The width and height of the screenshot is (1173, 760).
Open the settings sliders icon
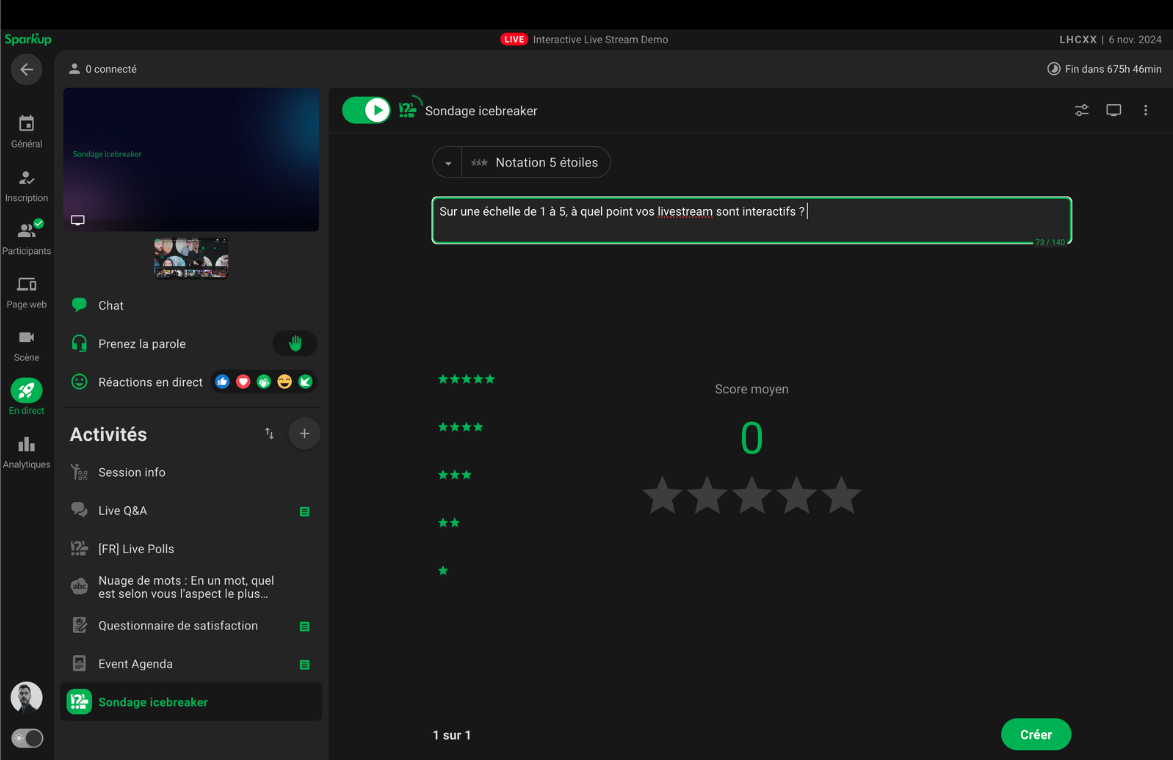(1081, 110)
